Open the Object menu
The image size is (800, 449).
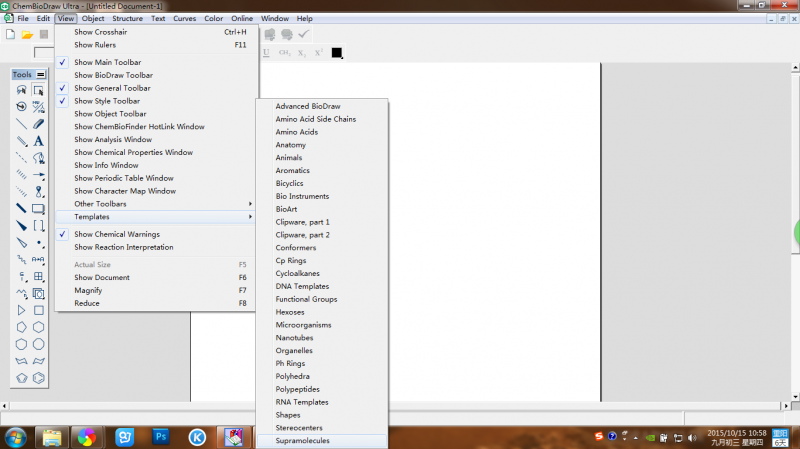coord(93,18)
